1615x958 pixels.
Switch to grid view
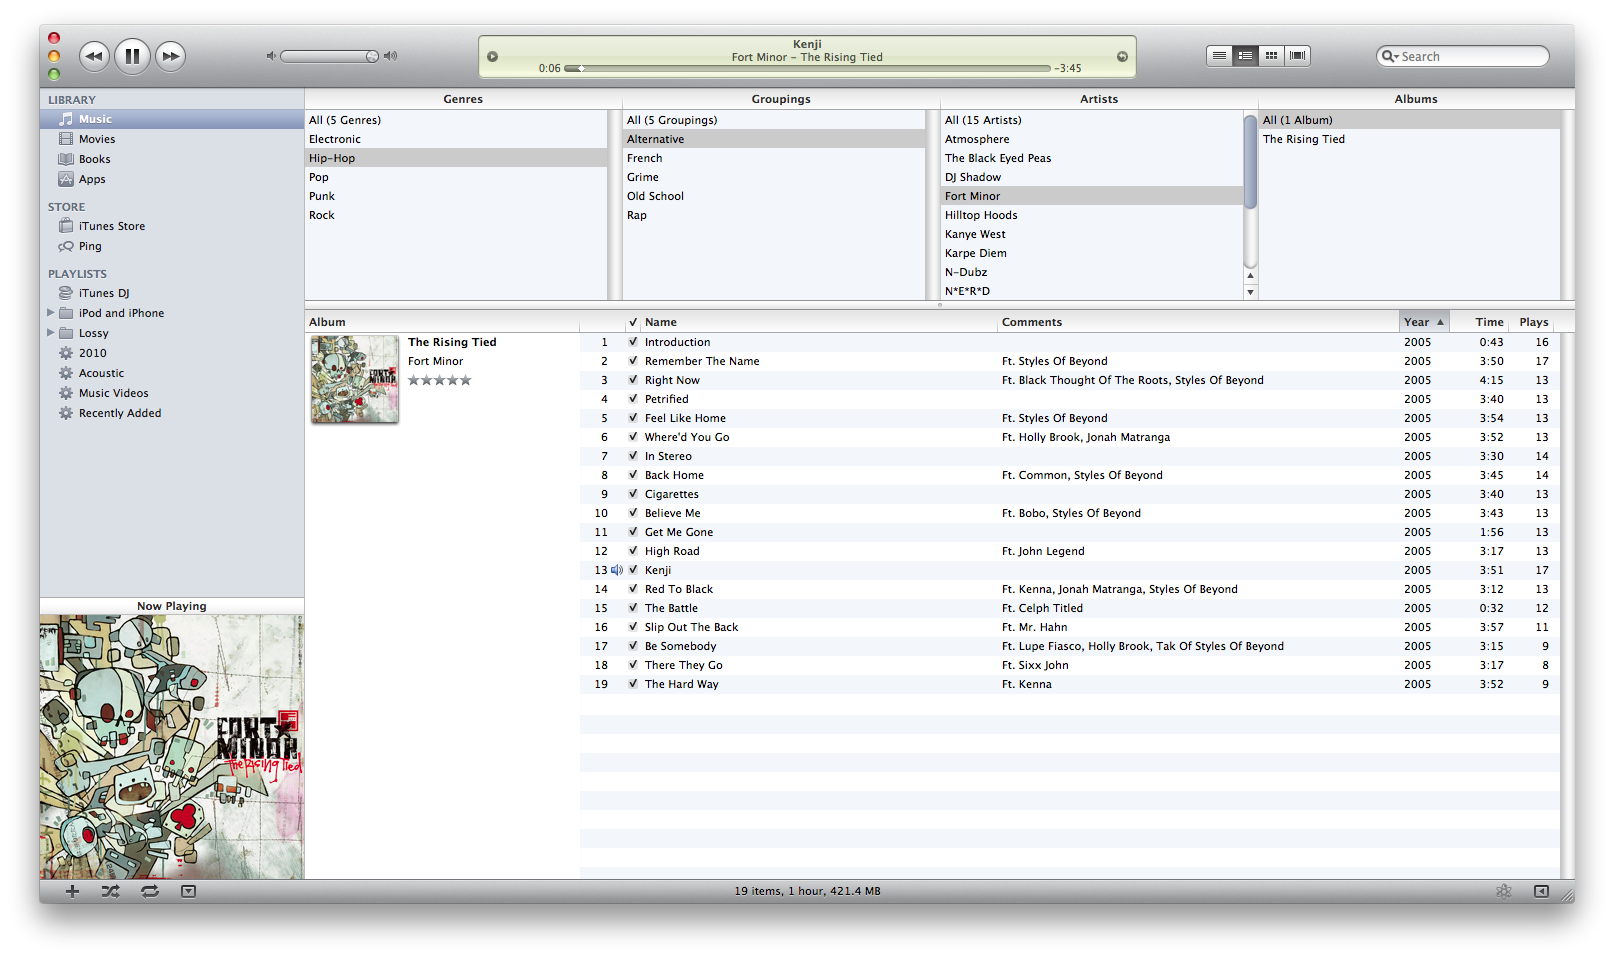1271,56
